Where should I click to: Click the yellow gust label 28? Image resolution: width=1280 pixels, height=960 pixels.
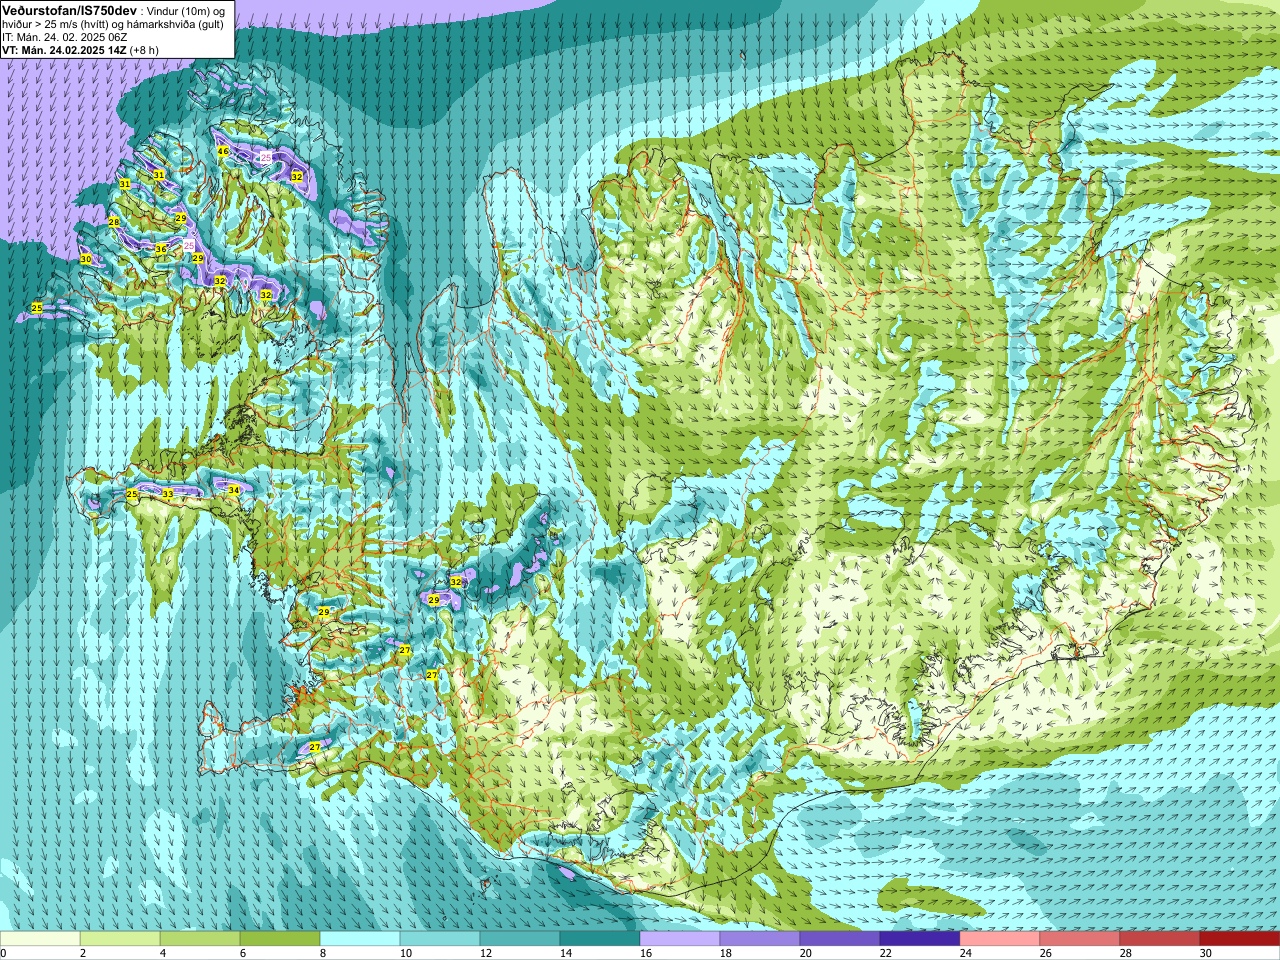click(x=114, y=222)
